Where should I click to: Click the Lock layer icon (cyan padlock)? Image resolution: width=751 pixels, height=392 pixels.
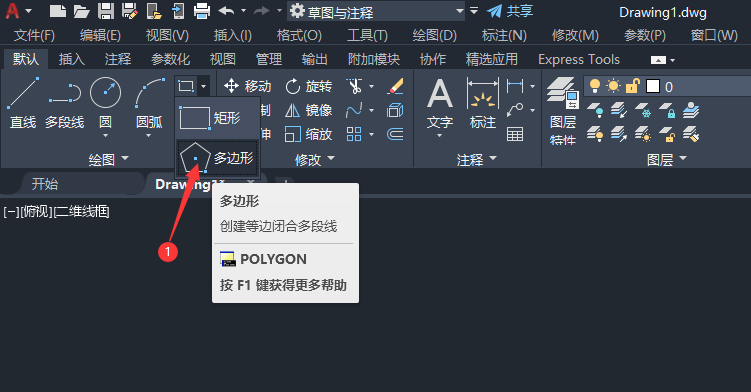pos(667,110)
